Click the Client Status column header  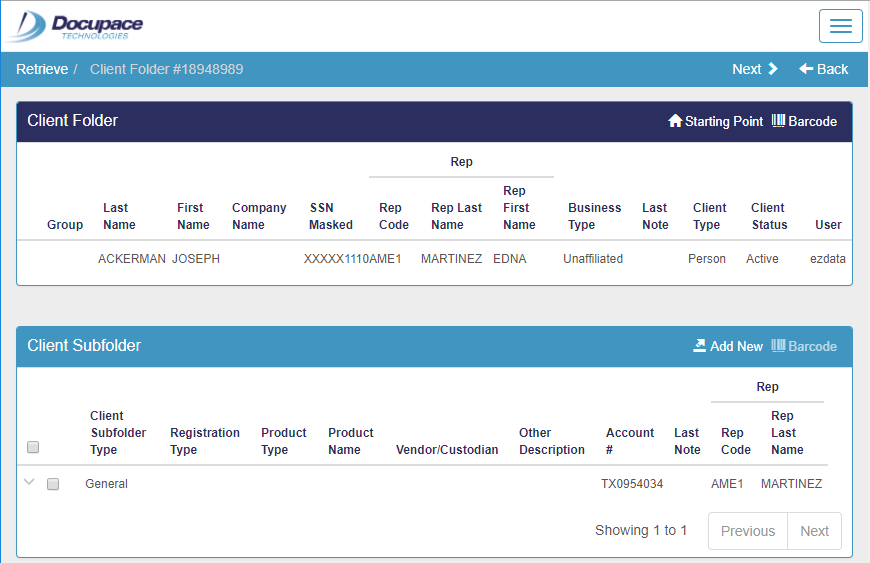[x=769, y=216]
